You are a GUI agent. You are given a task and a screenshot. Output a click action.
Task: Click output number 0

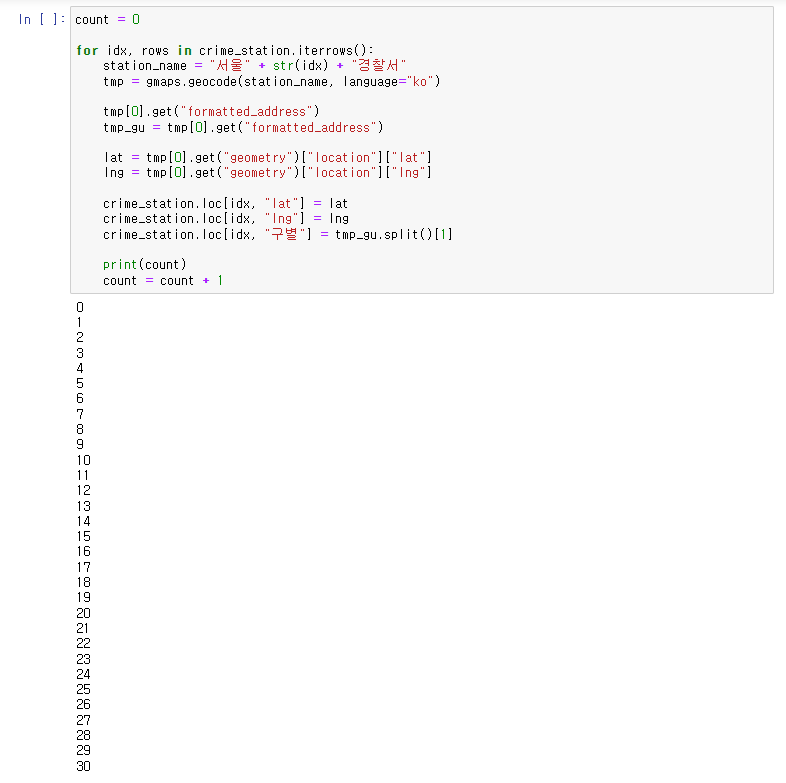[80, 307]
